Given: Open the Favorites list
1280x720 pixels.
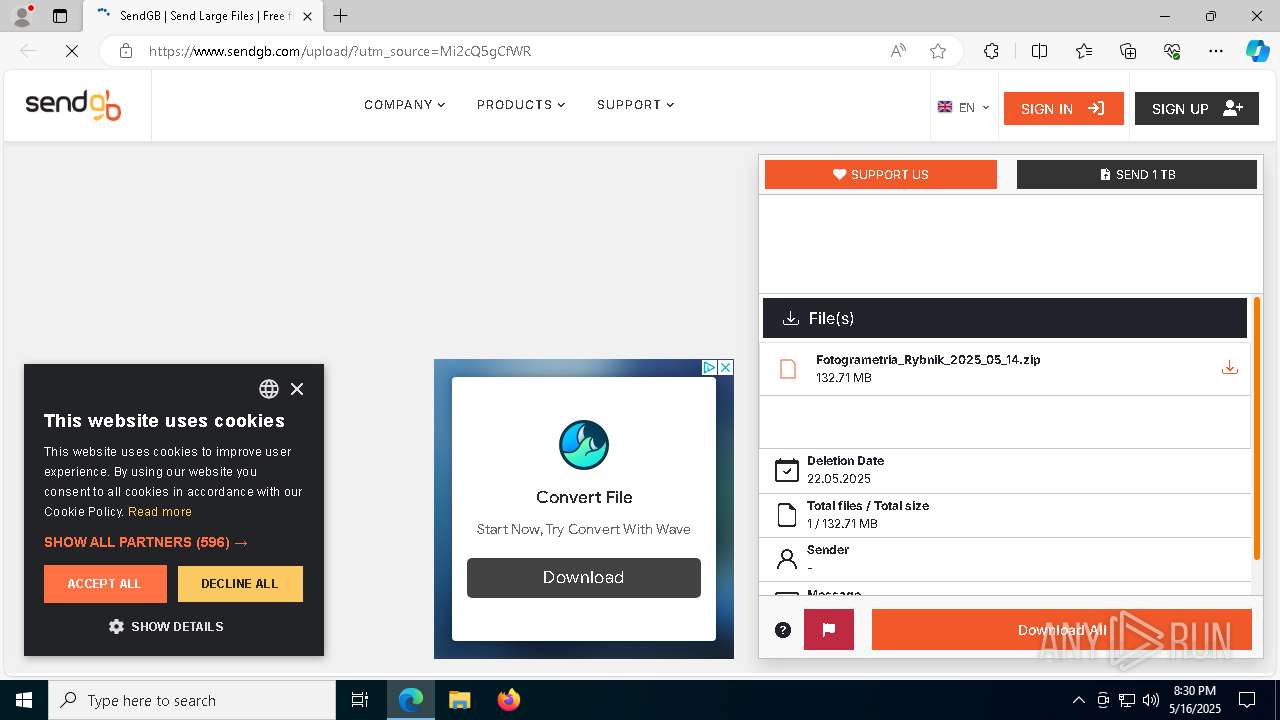Looking at the screenshot, I should tap(1084, 51).
